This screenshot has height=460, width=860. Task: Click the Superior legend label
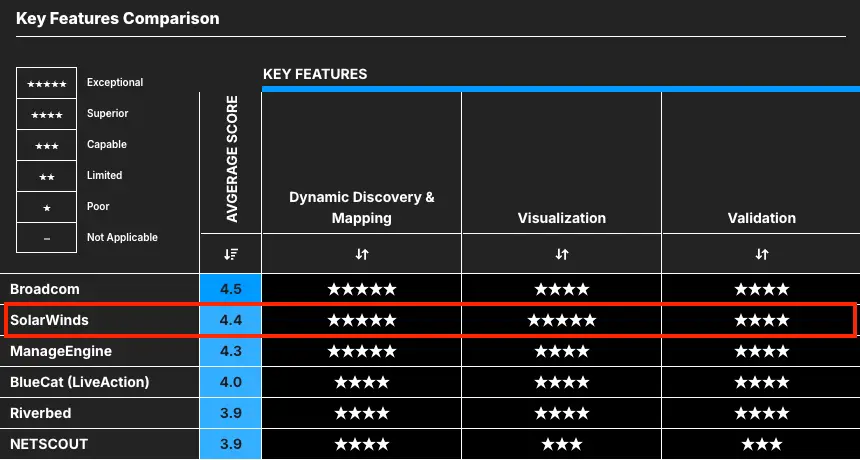click(108, 113)
